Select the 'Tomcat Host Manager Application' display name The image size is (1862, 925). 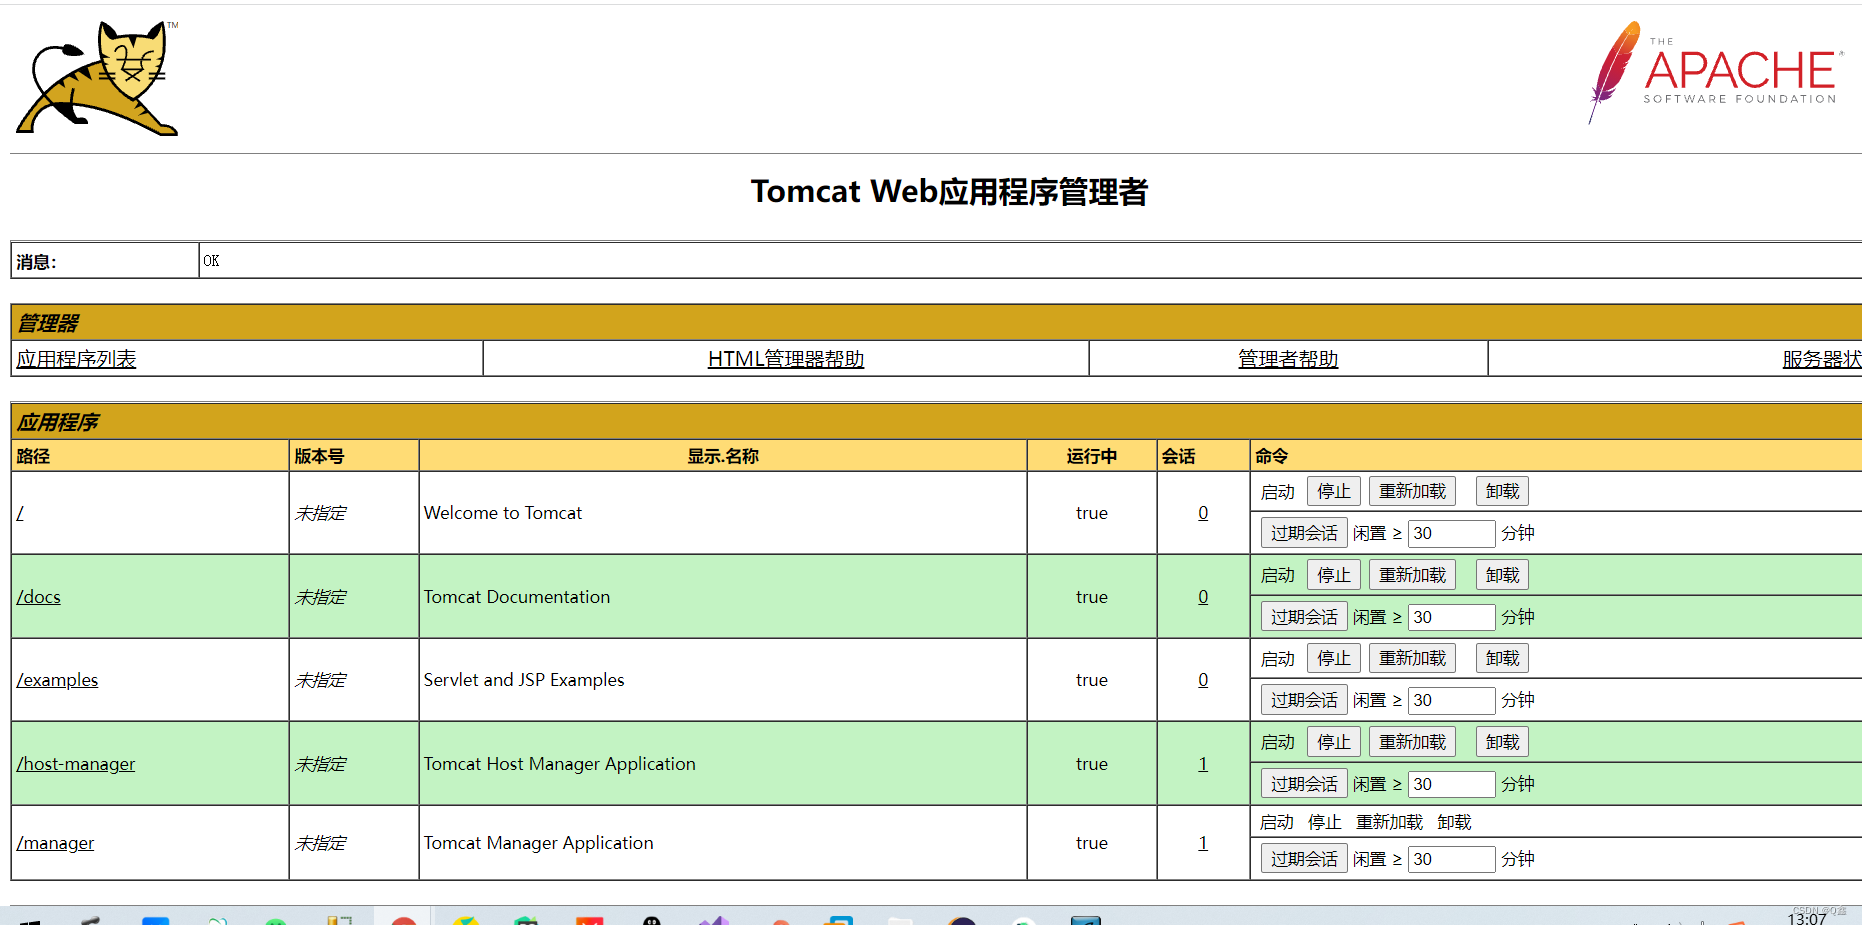click(560, 764)
